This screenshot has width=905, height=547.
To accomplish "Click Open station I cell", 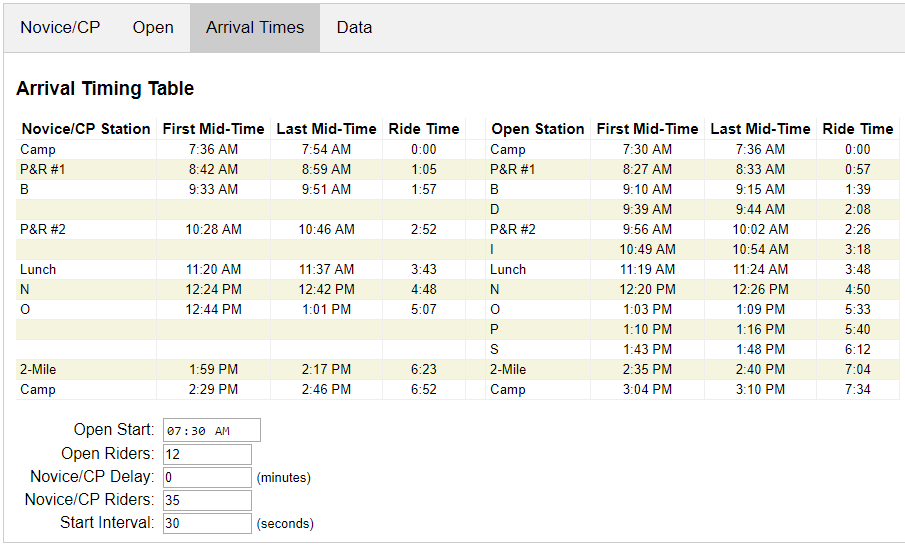I will click(x=538, y=249).
